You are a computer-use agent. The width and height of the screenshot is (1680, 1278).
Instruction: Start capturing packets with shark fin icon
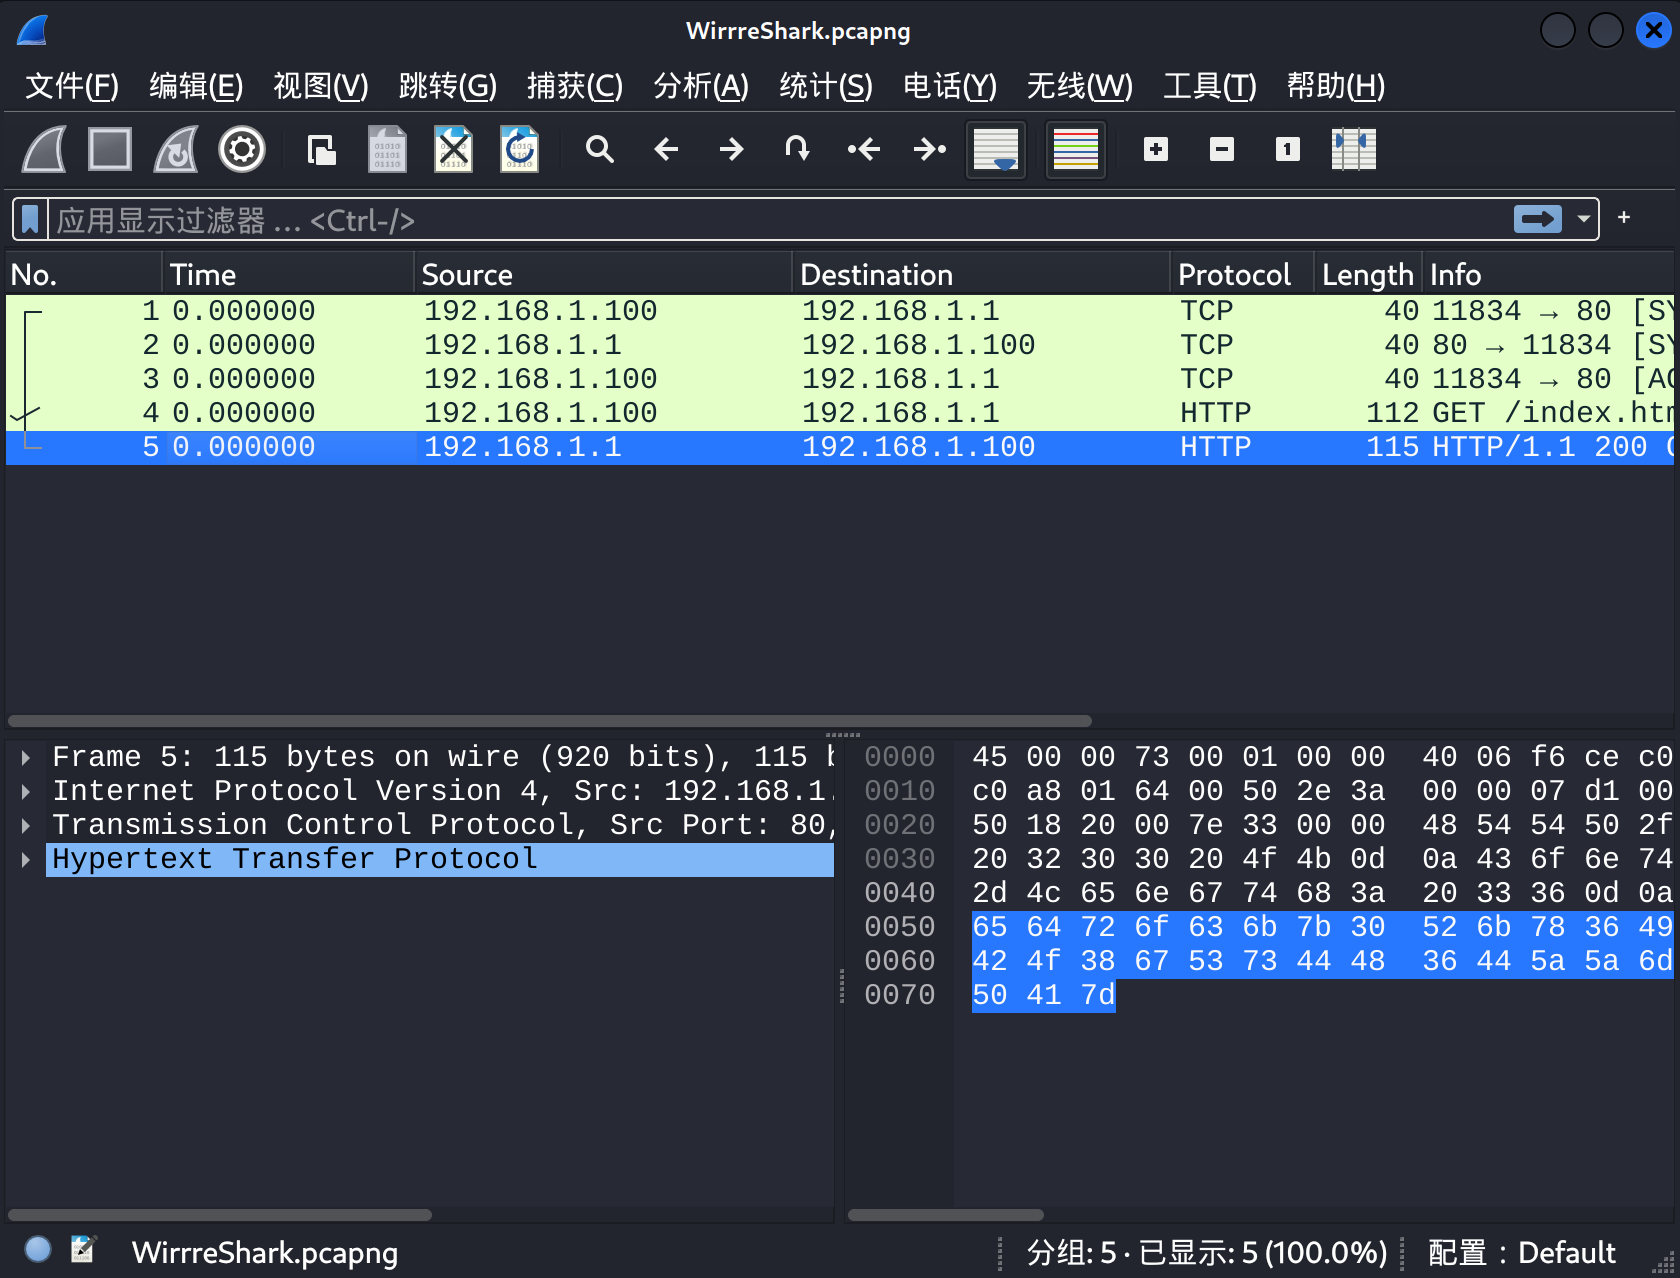click(45, 150)
